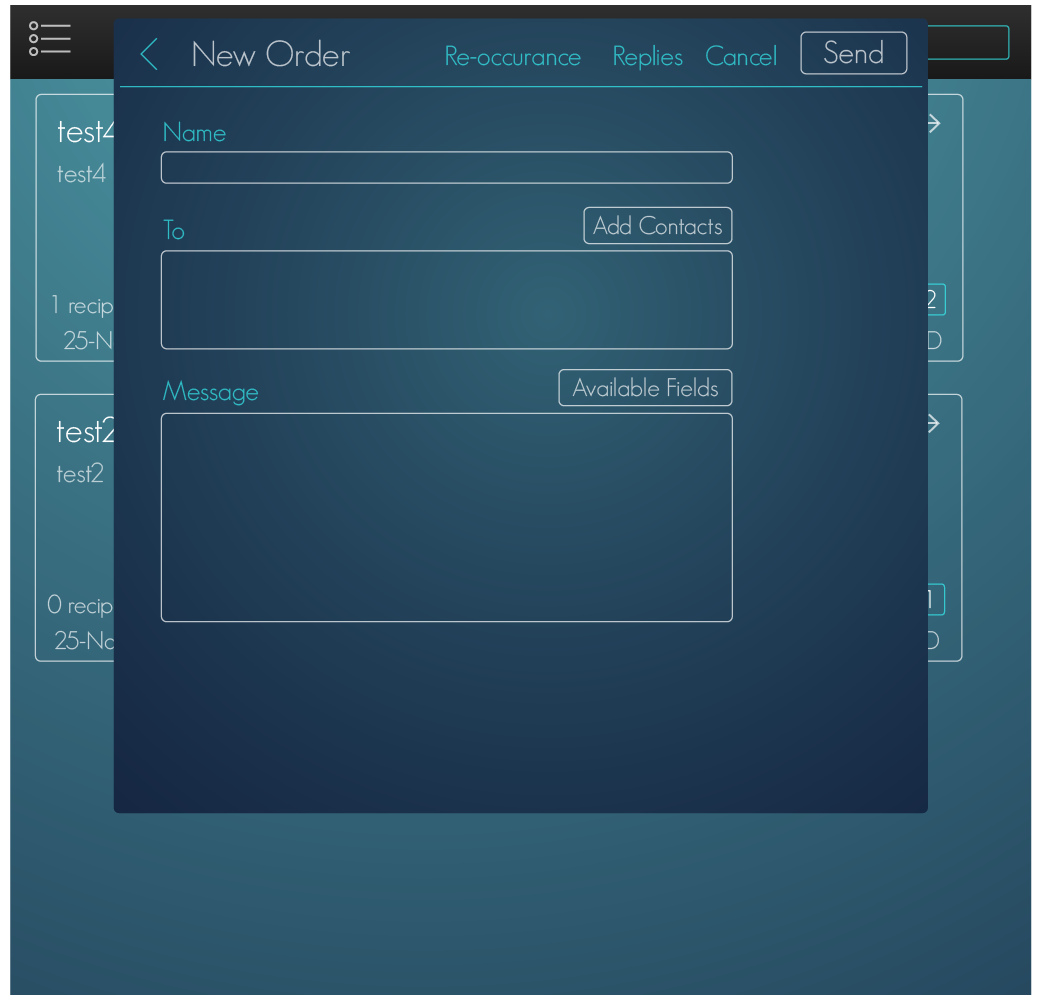Image resolution: width=1042 pixels, height=1000 pixels.
Task: Focus the Name input field
Action: coord(447,167)
